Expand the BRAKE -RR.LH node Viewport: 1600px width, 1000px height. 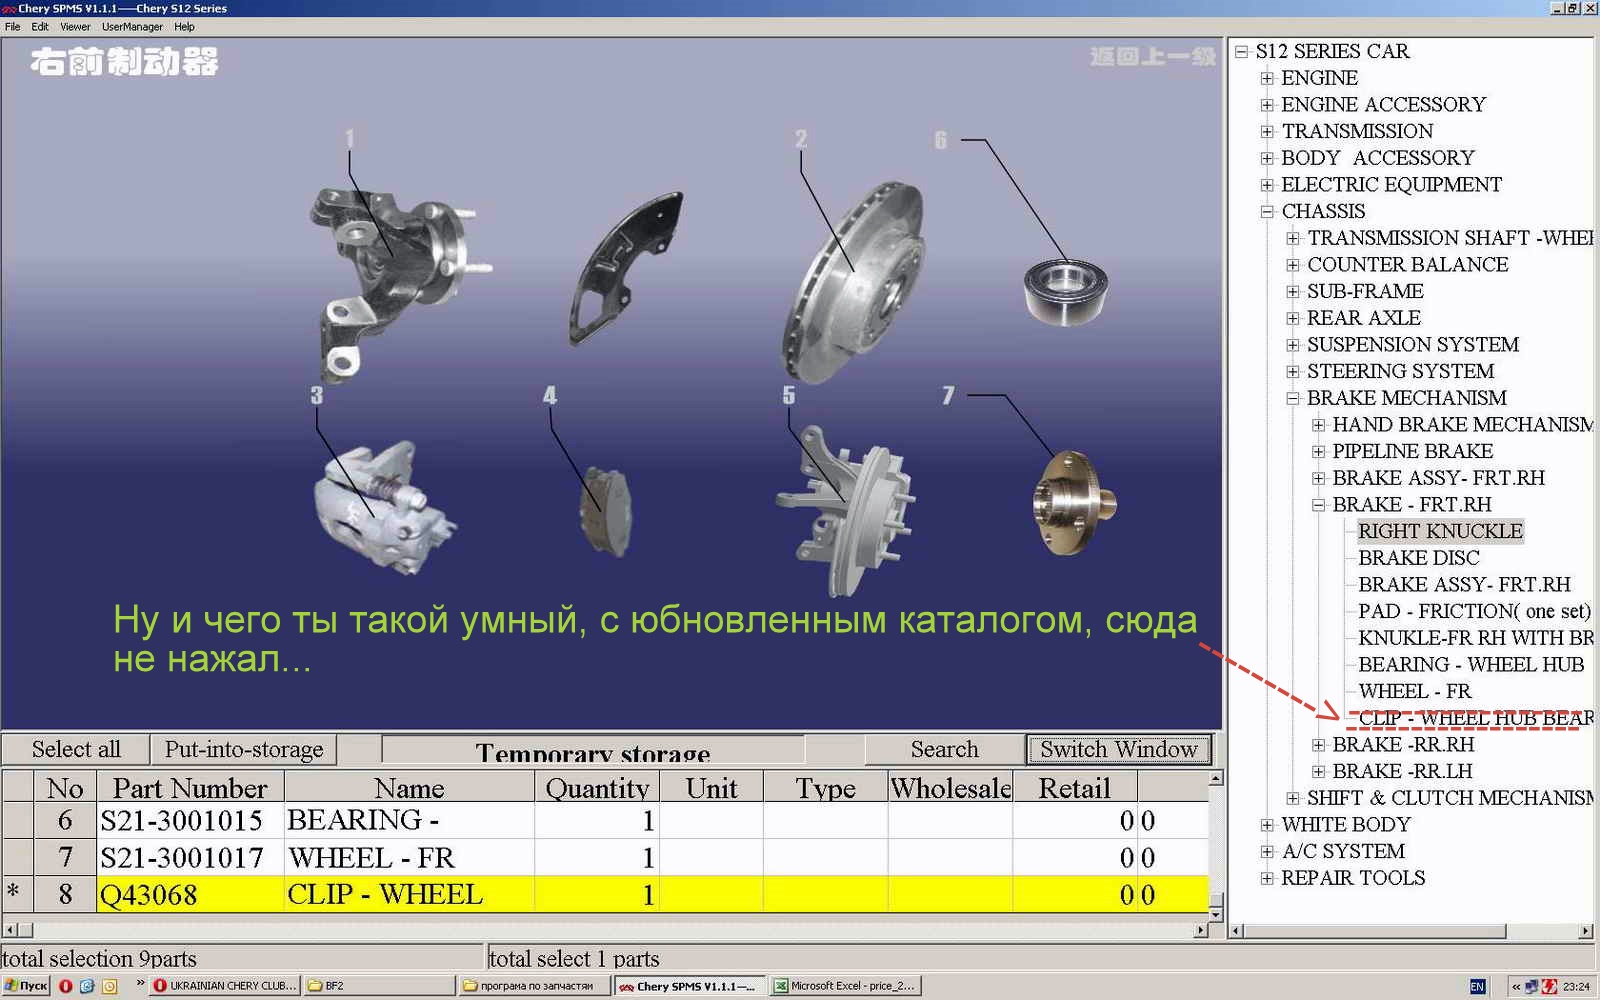click(x=1318, y=771)
